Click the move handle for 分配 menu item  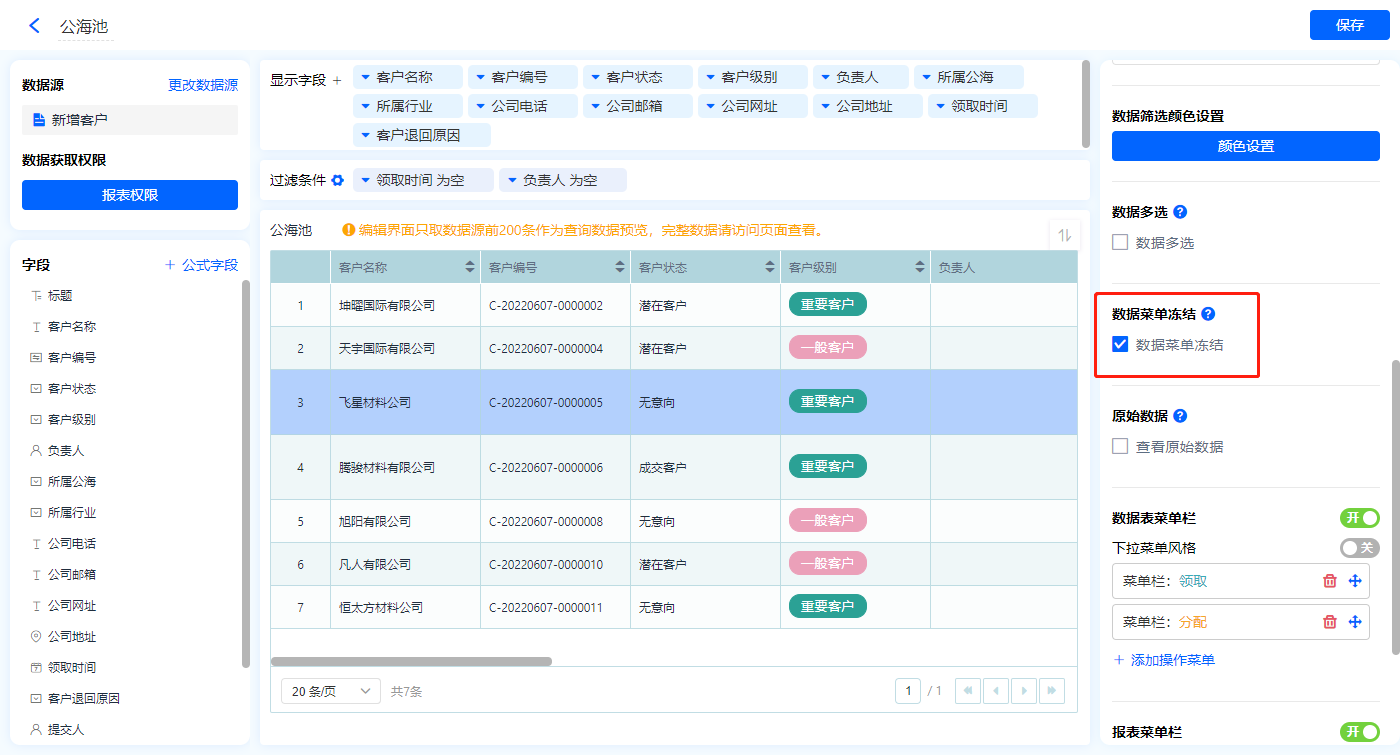pos(1355,622)
